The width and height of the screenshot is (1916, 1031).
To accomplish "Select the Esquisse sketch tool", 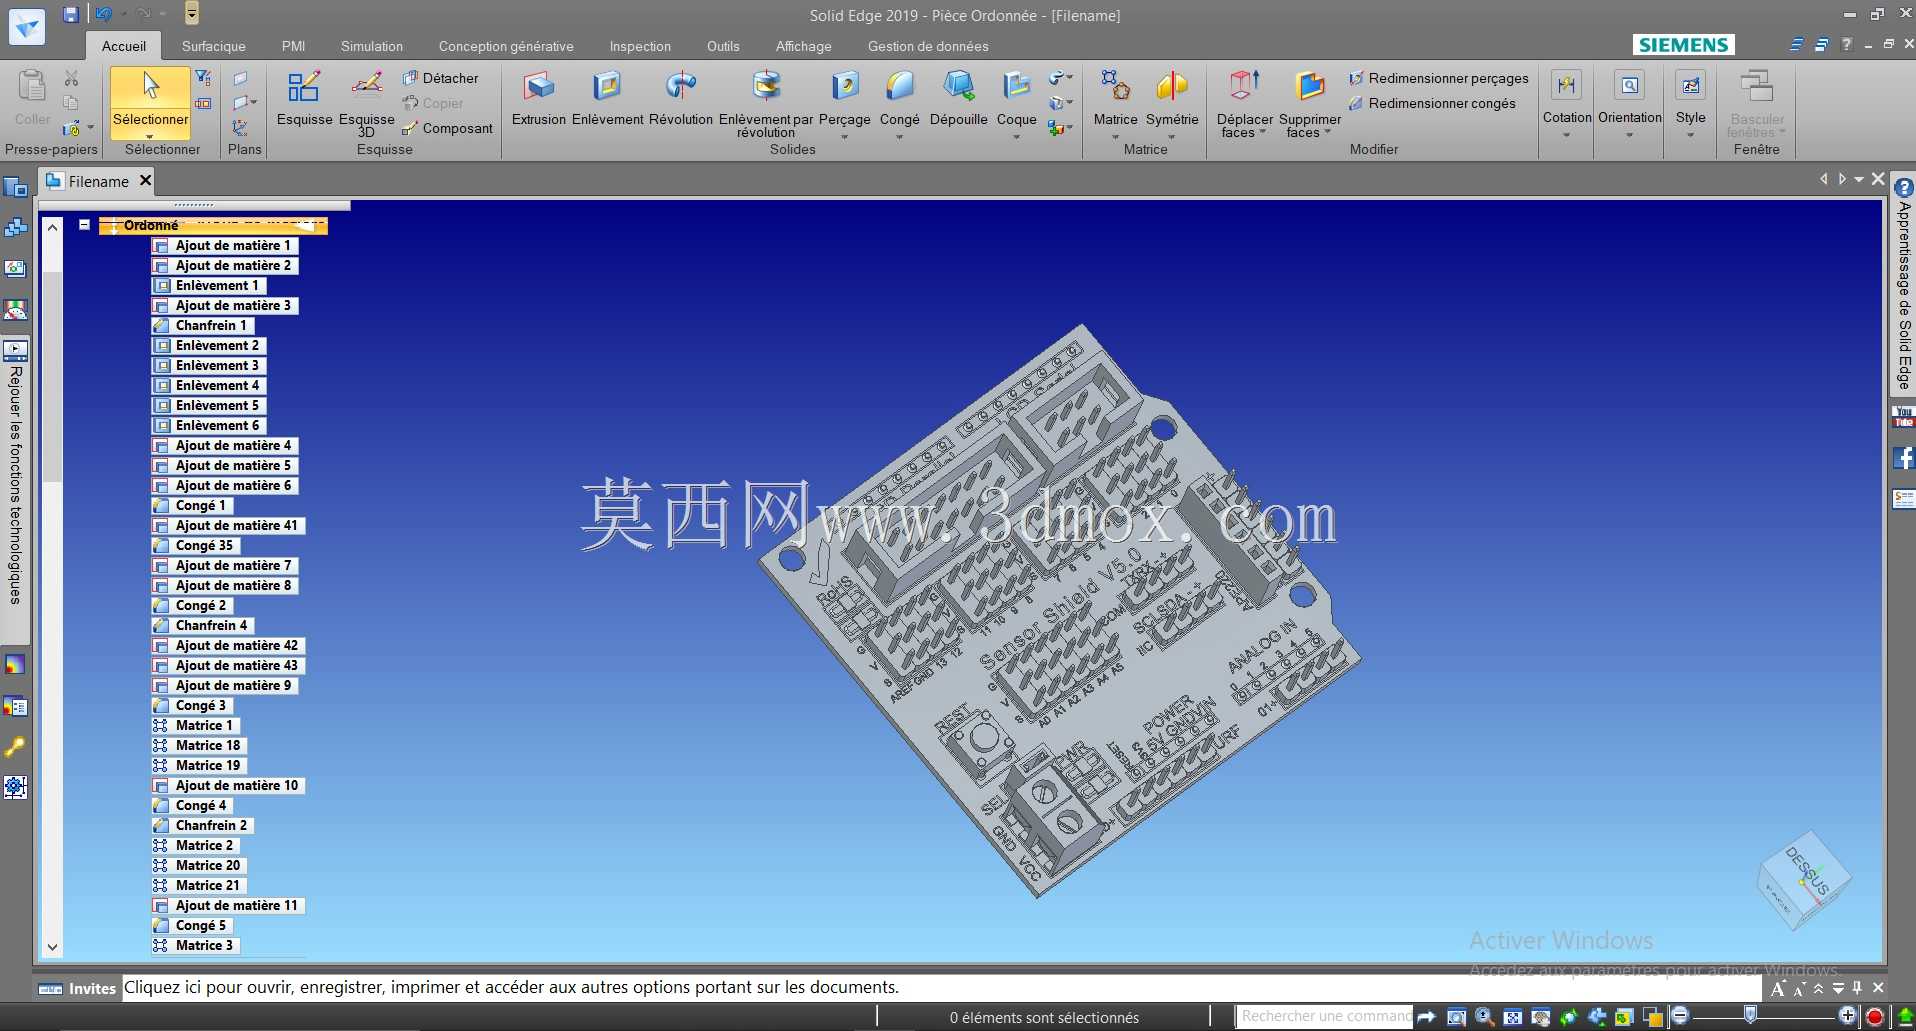I will tap(304, 98).
